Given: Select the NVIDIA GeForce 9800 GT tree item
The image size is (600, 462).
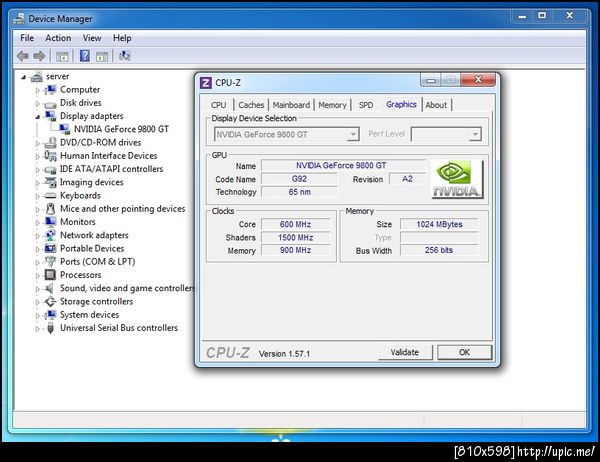Looking at the screenshot, I should [121, 129].
